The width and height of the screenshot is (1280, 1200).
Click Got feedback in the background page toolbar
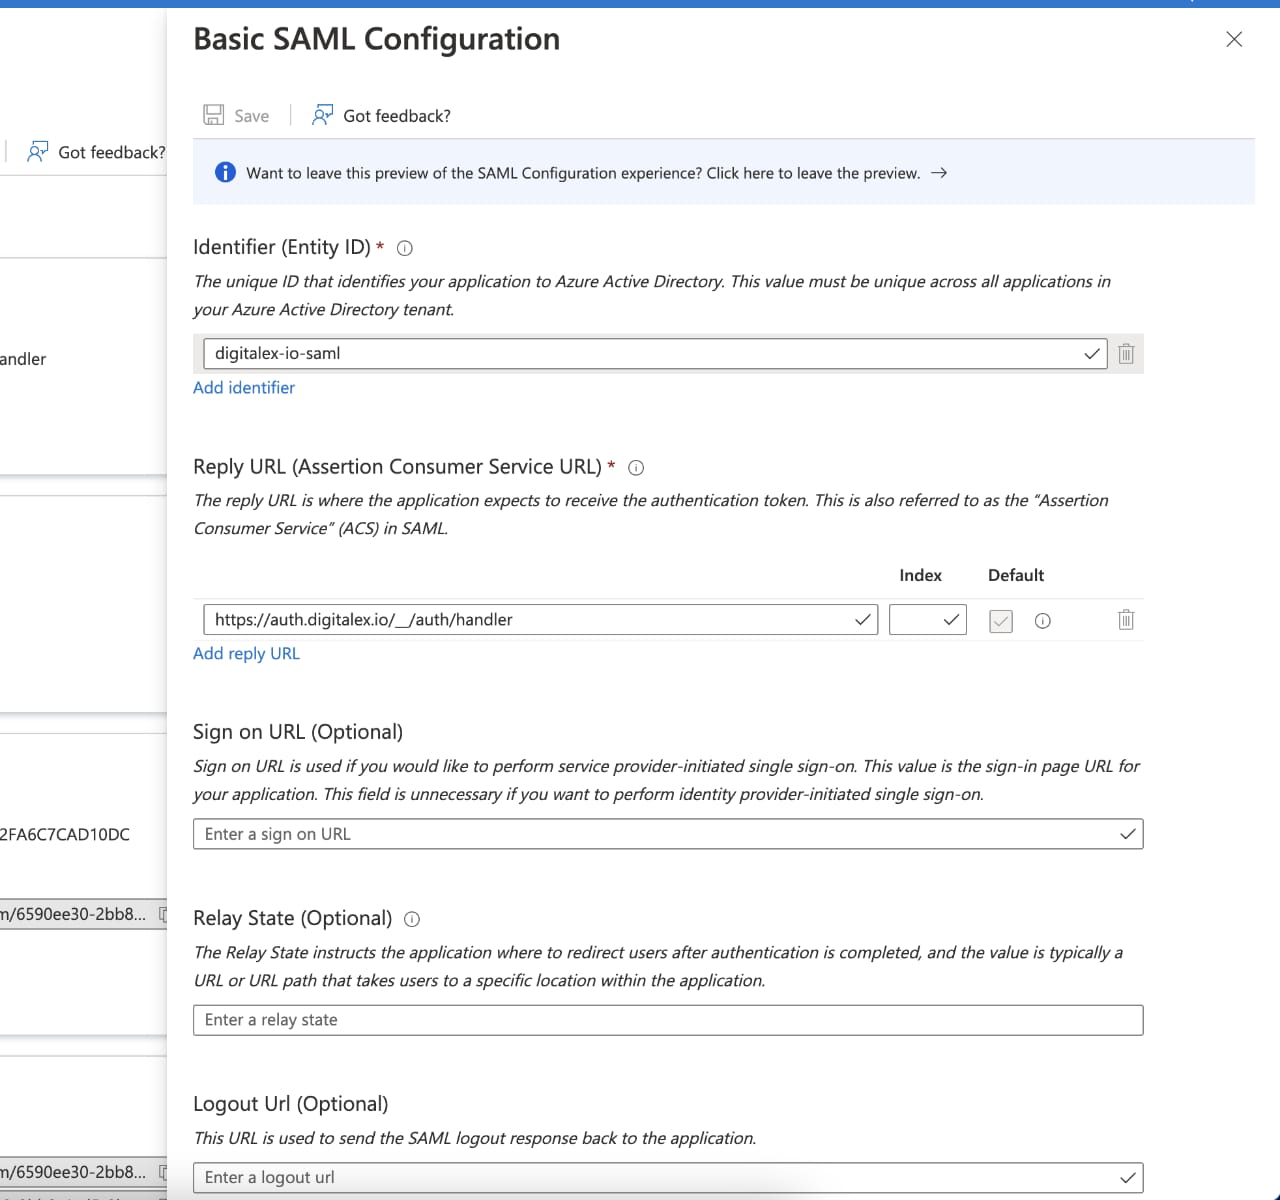pyautogui.click(x=97, y=152)
